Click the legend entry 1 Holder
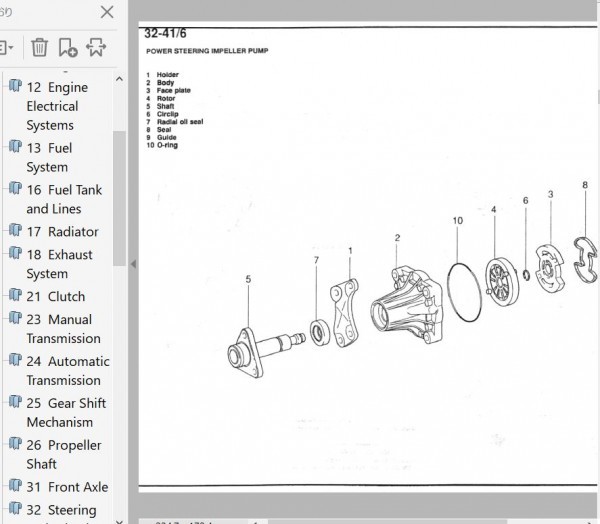Screen dimensions: 600x524 click(x=163, y=75)
